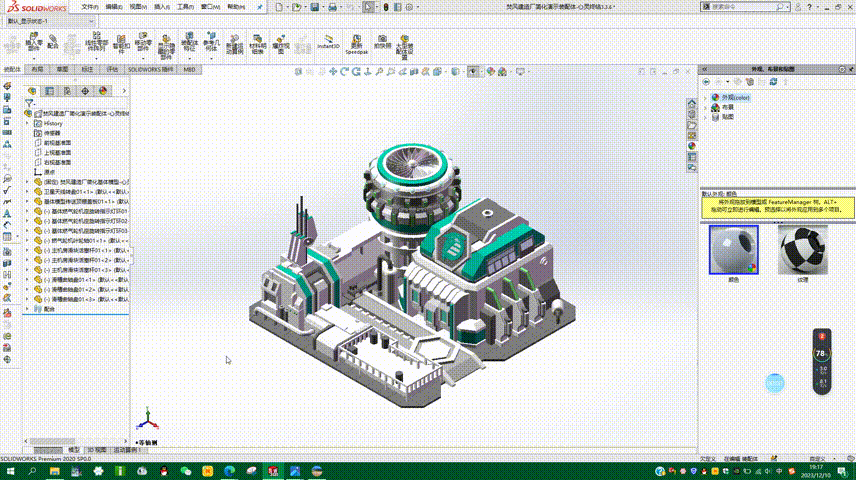
Task: Switch to the MBD ribbon tab
Action: pos(189,69)
